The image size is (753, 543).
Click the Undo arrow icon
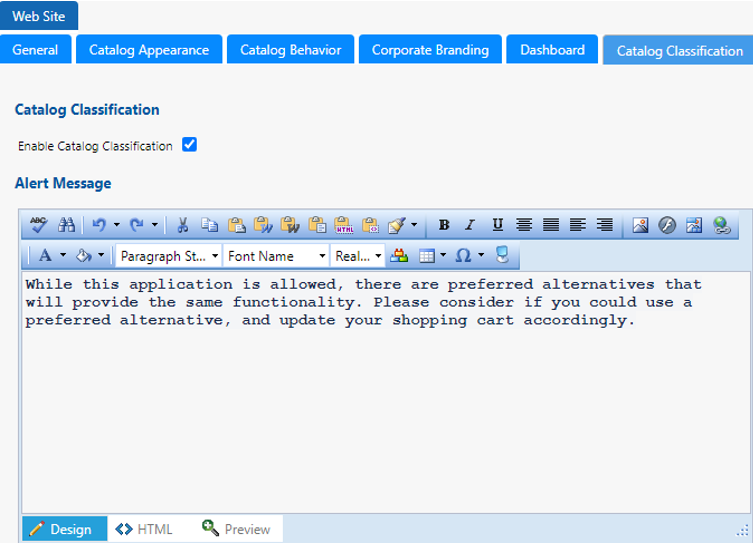point(98,225)
